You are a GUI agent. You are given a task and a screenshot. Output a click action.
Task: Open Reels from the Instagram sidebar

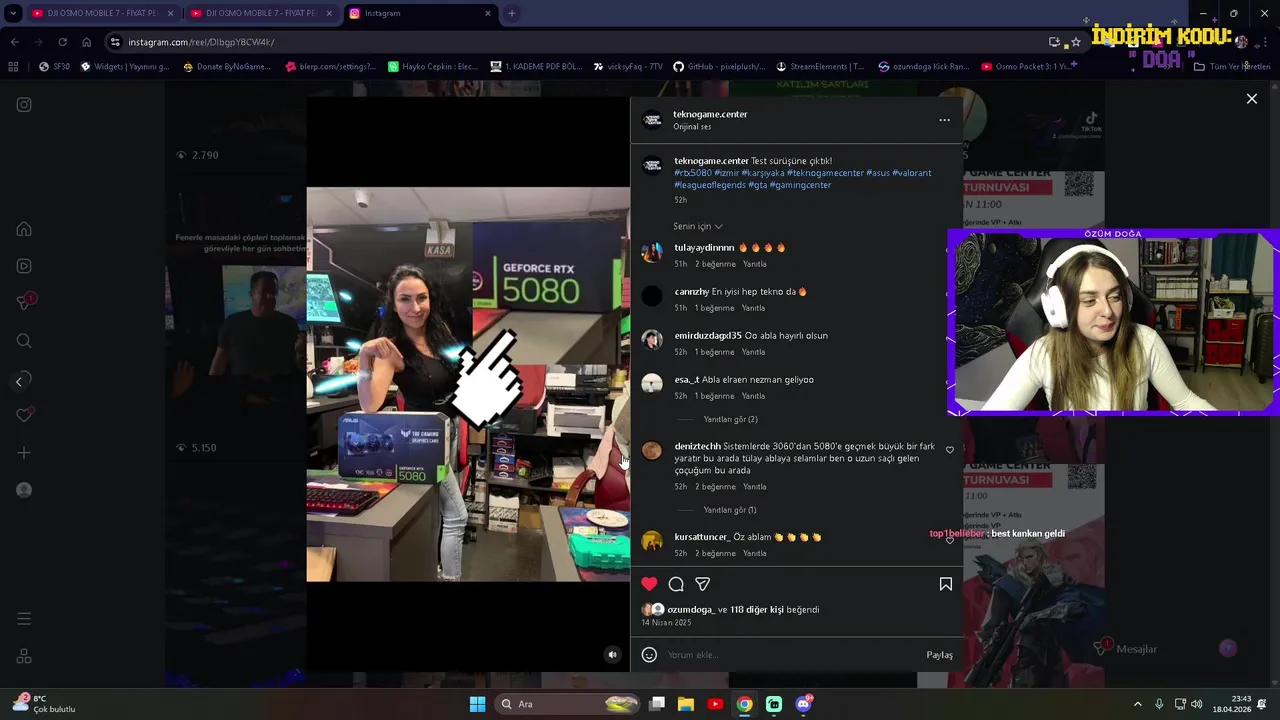pos(24,266)
